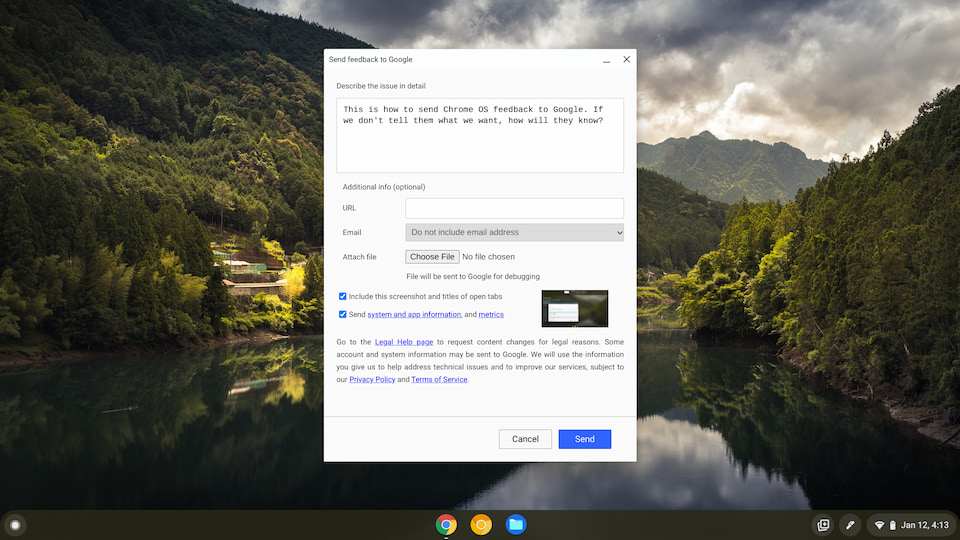Click the URL input field
Image resolution: width=960 pixels, height=540 pixels.
[514, 208]
